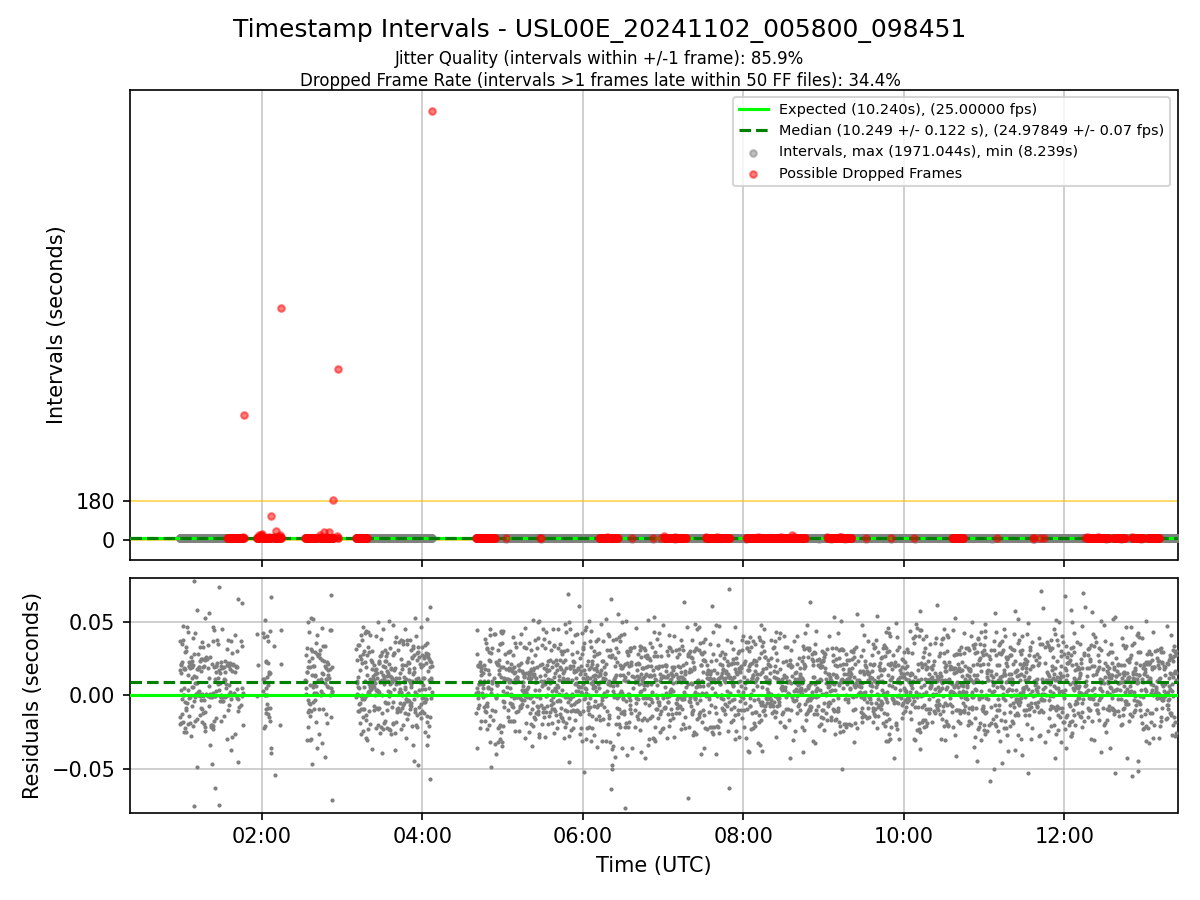The height and width of the screenshot is (900, 1200).
Task: Click the Intervals max/min legend entry
Action: click(x=928, y=151)
